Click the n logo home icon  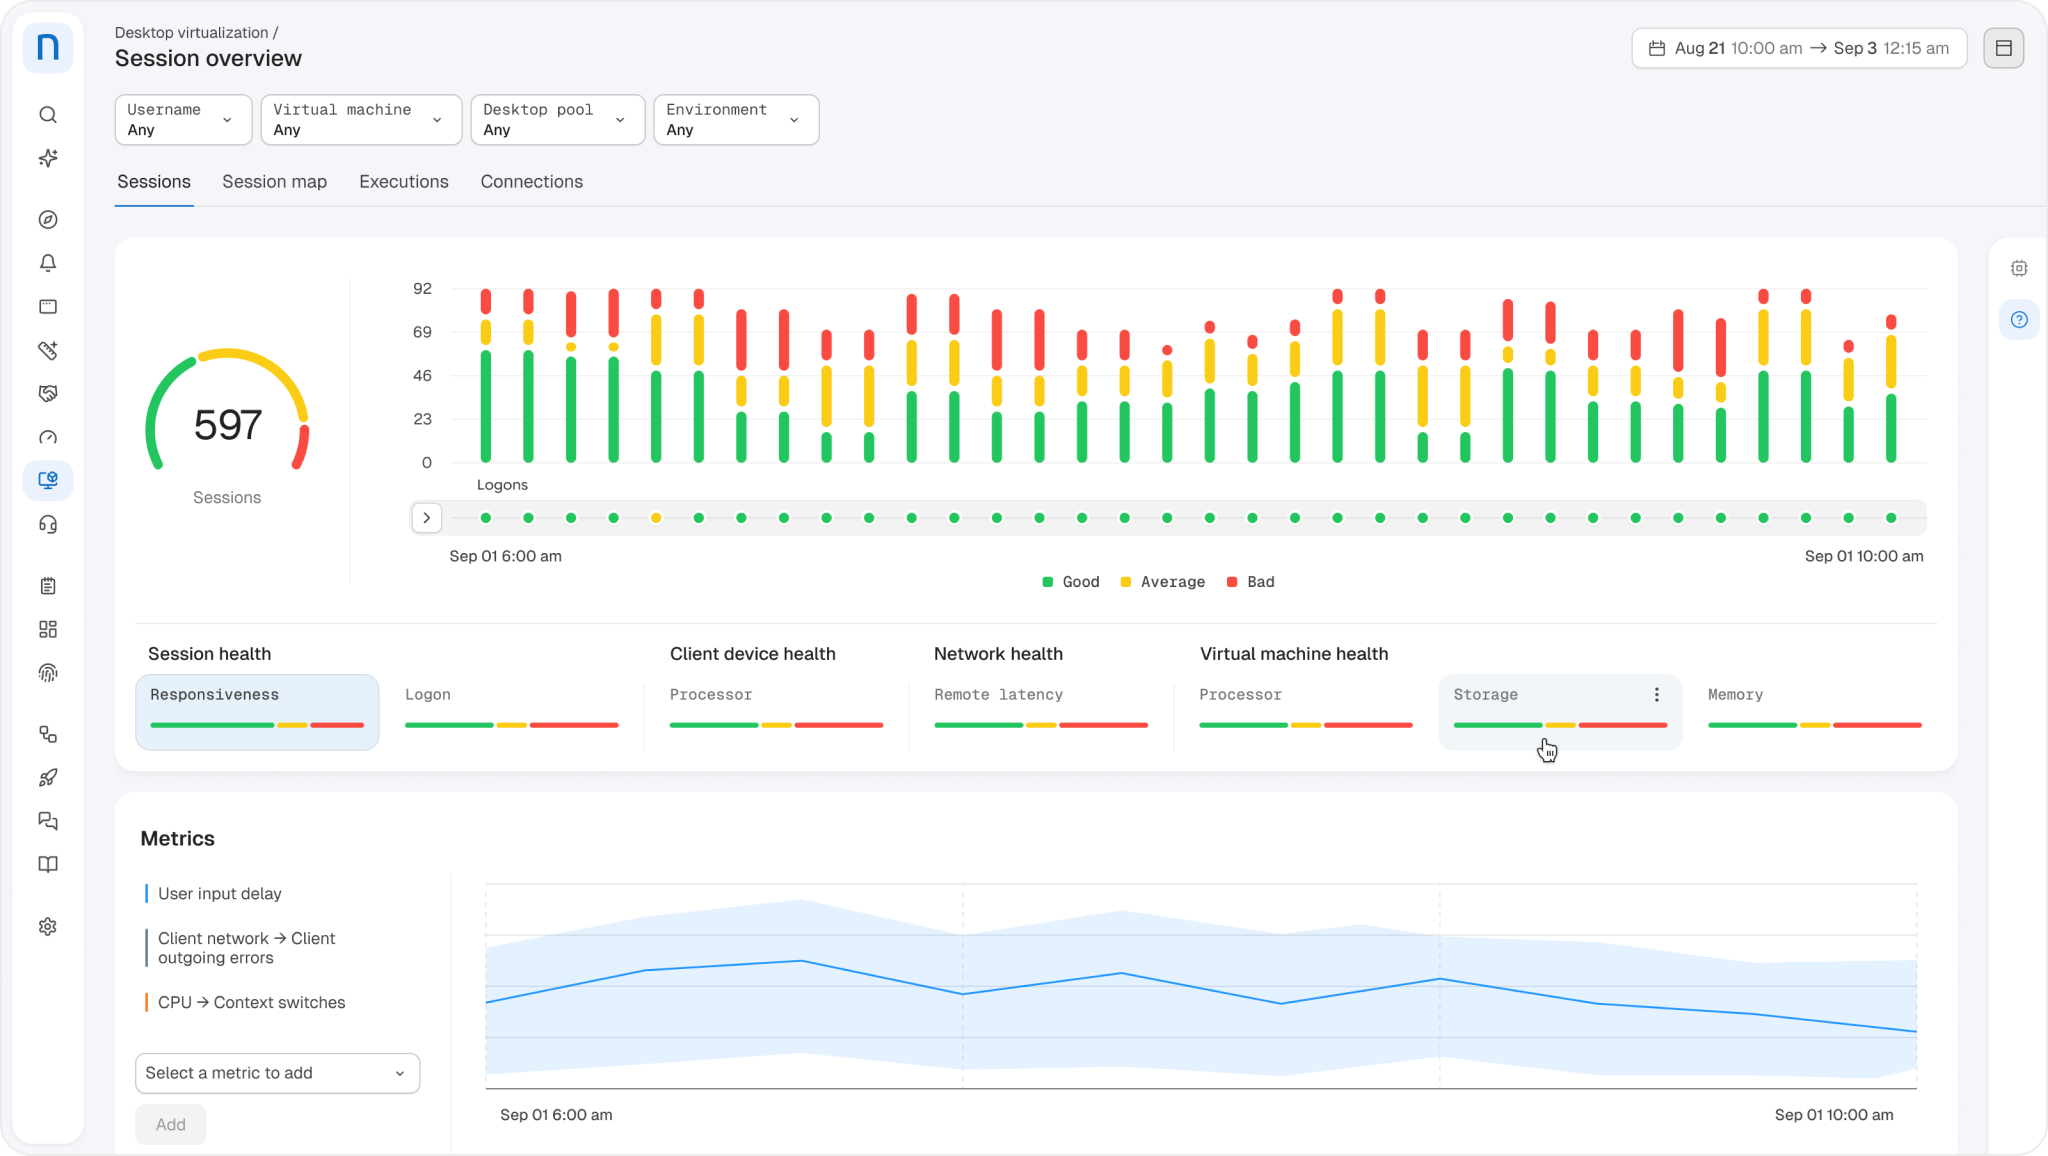point(48,48)
